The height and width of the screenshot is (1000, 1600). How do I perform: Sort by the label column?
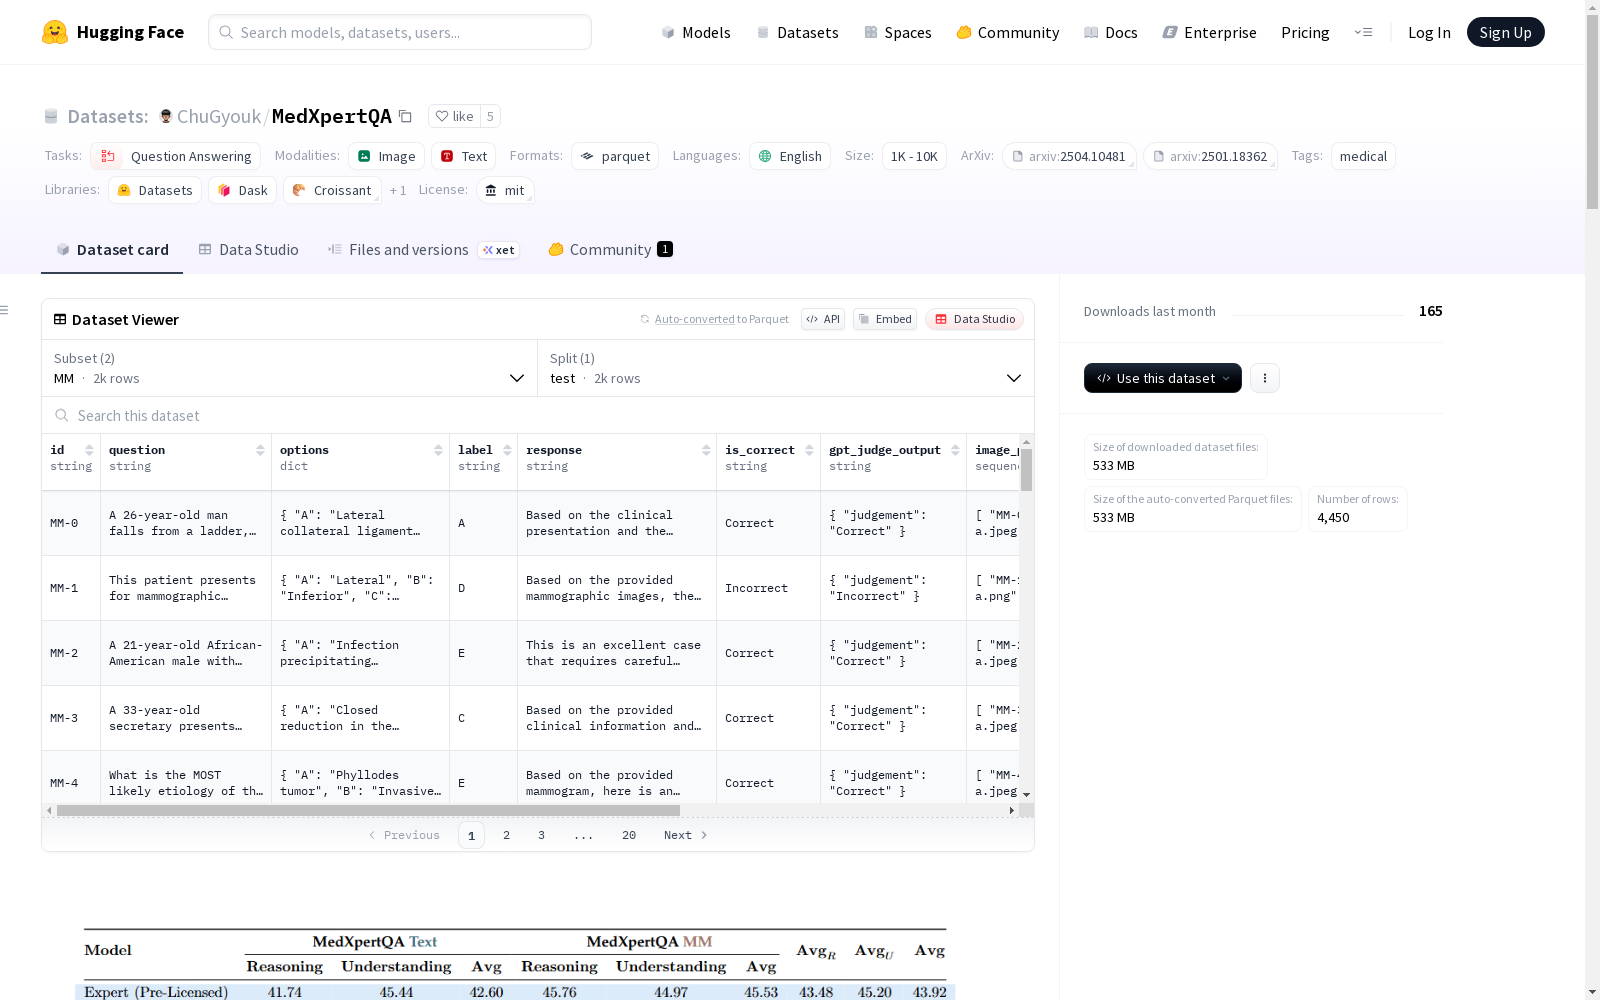point(507,450)
